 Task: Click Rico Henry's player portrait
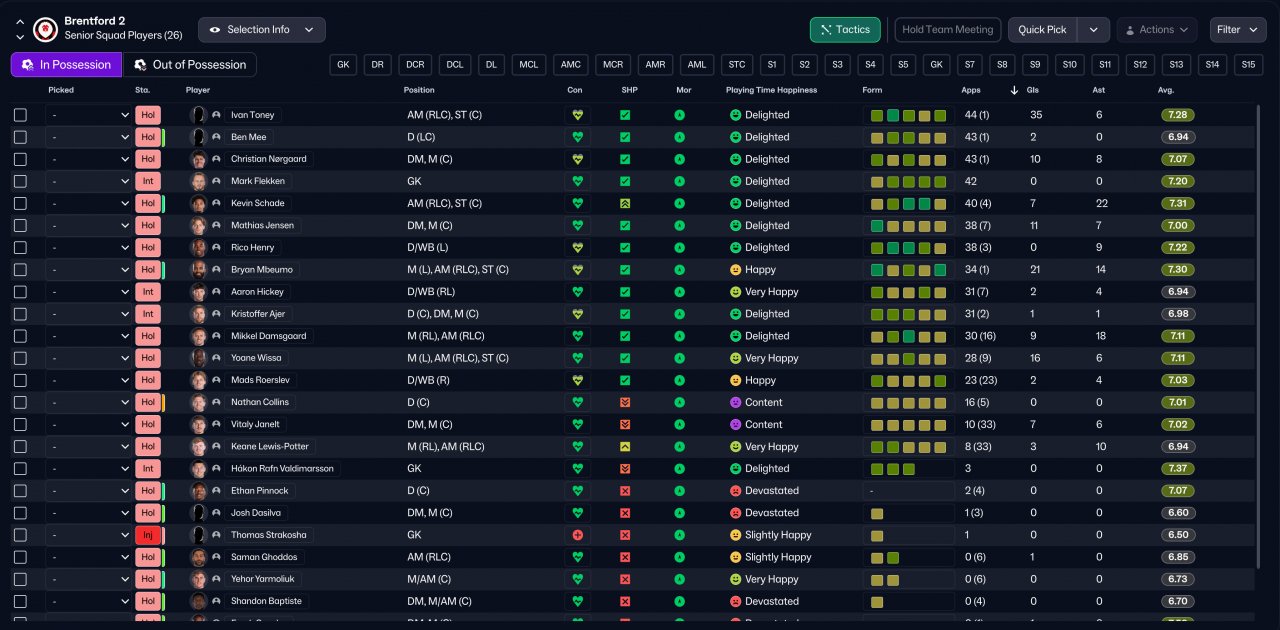tap(198, 247)
